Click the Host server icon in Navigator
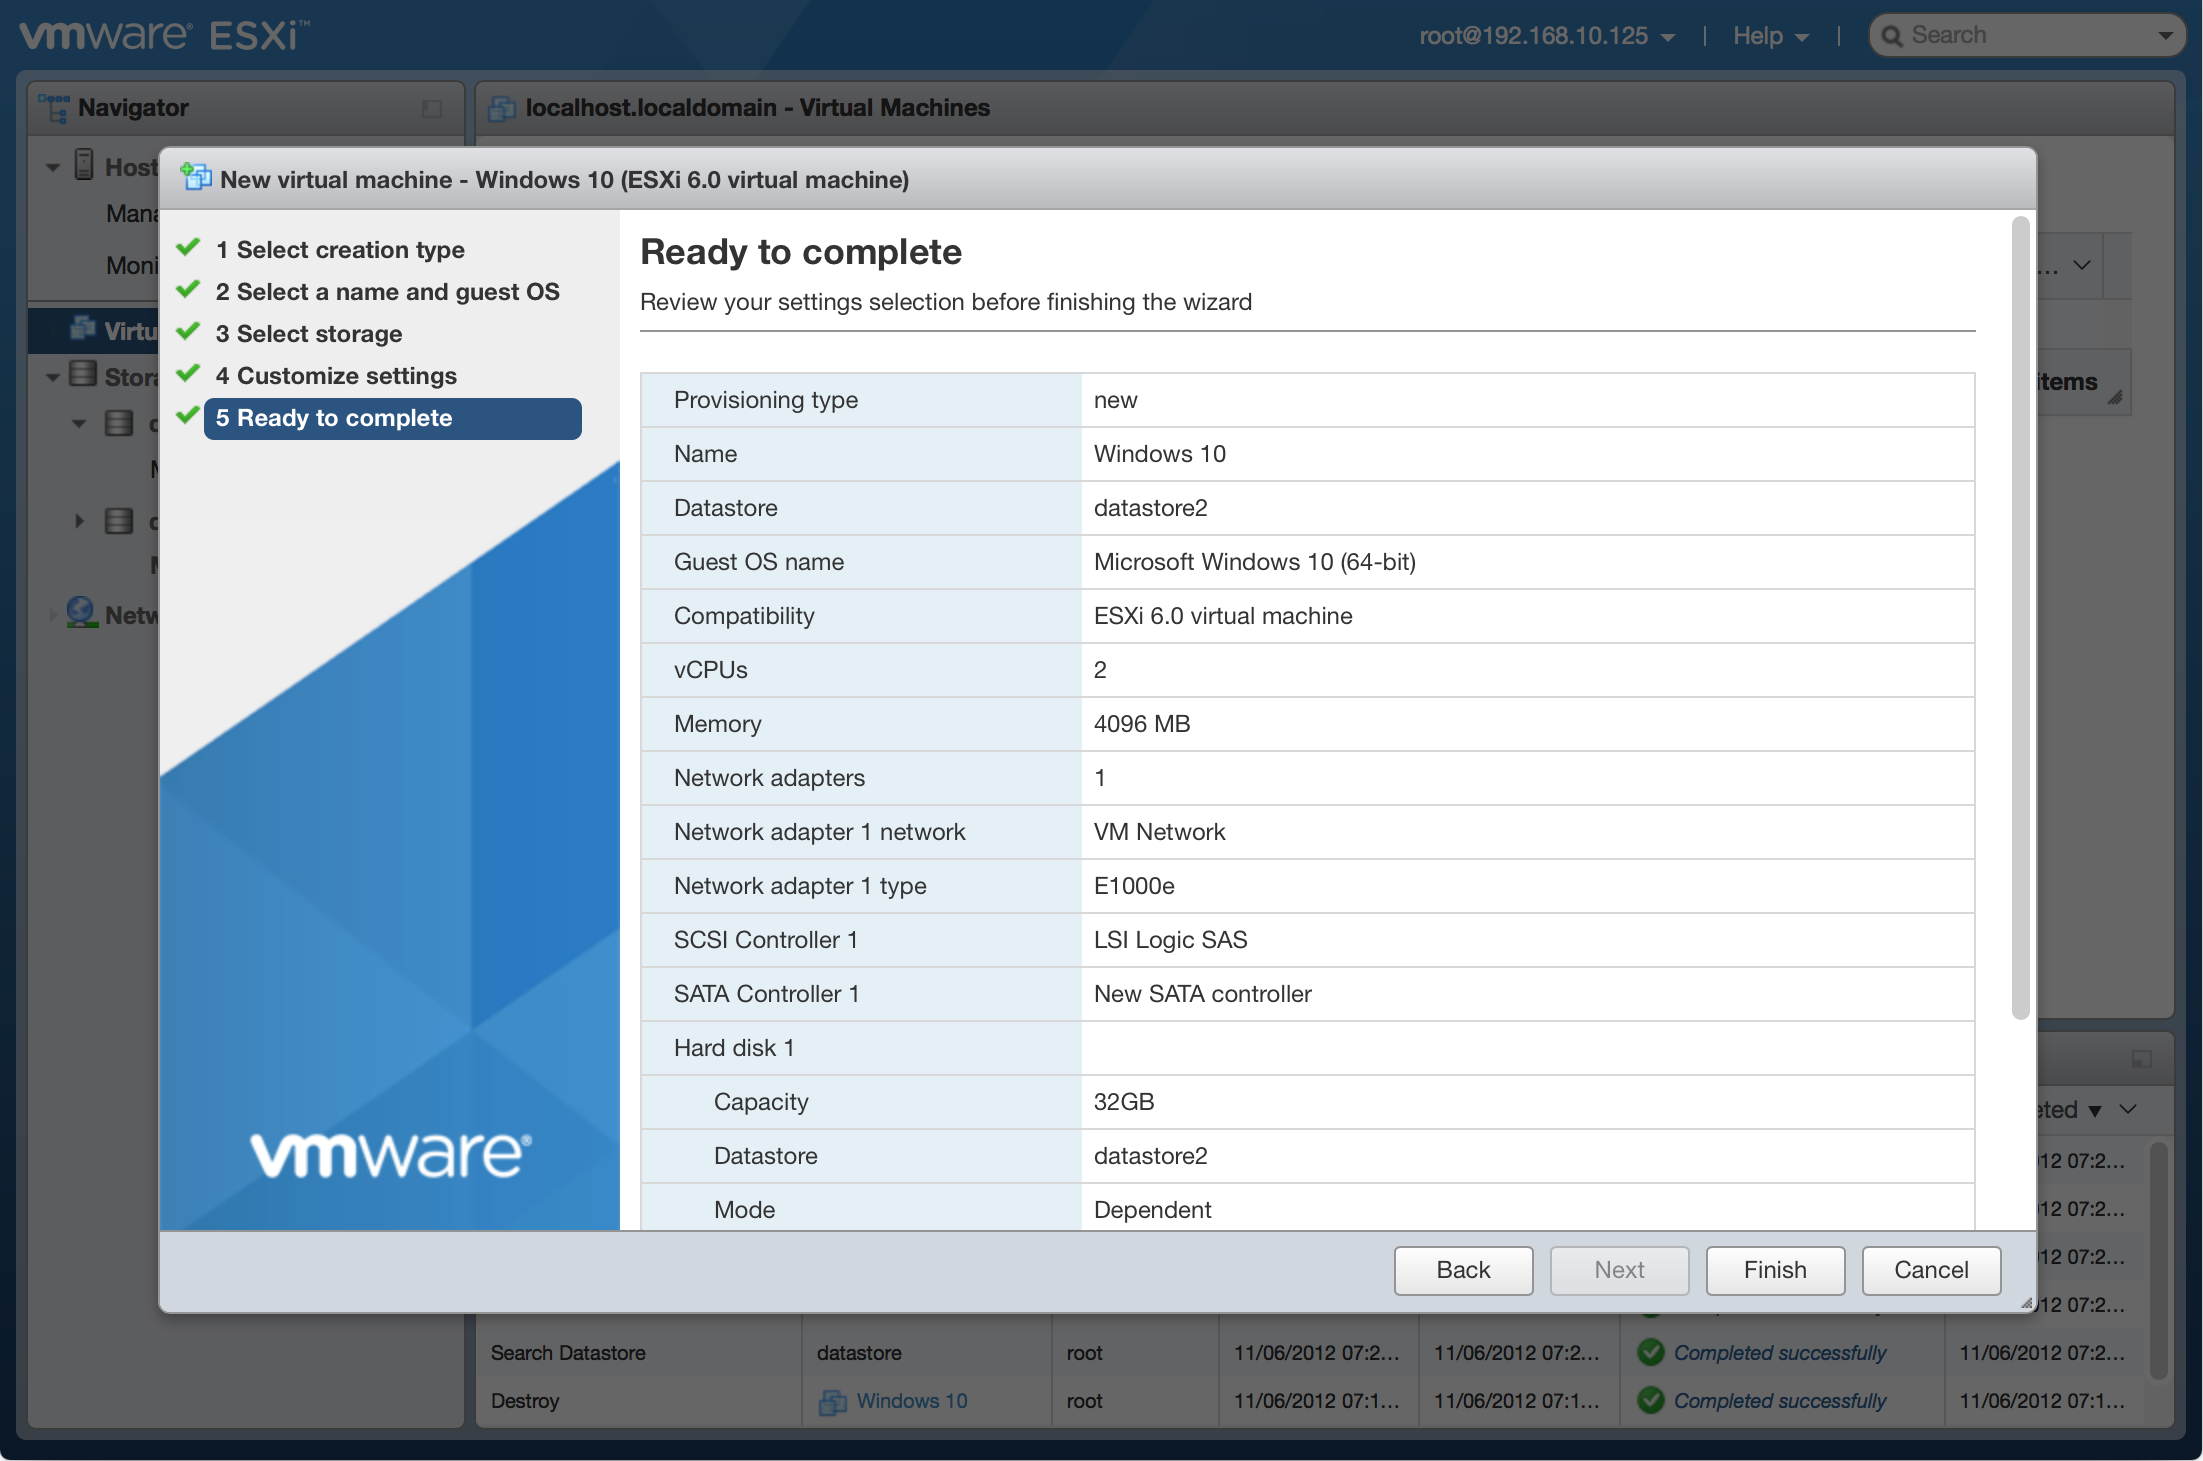2203x1461 pixels. point(85,165)
